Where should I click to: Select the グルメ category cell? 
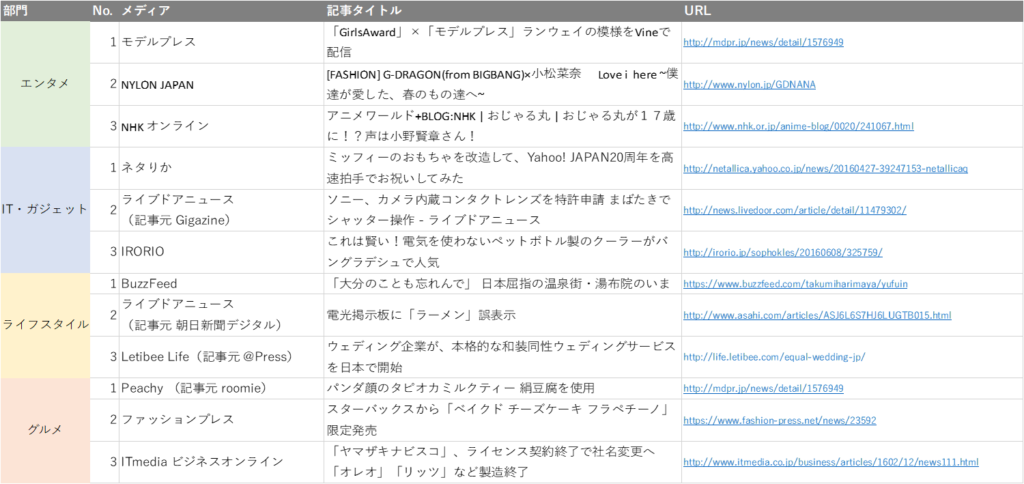click(x=45, y=430)
